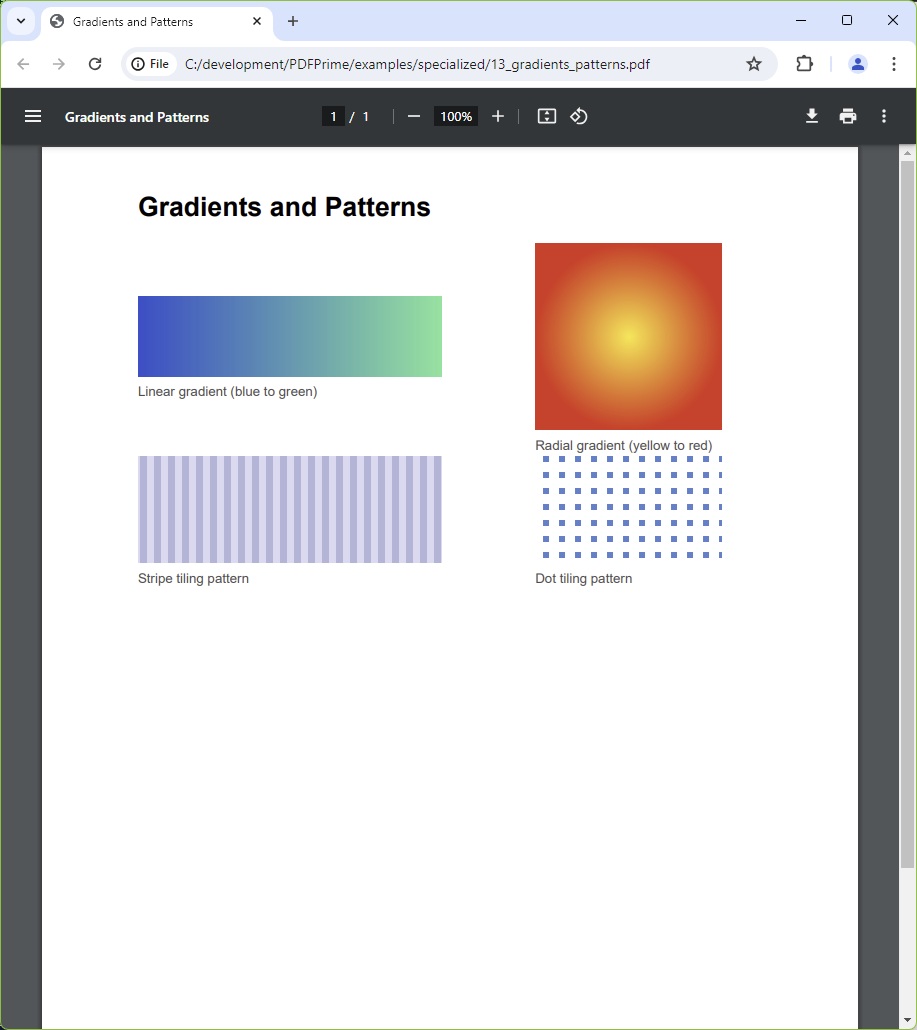The width and height of the screenshot is (917, 1030).
Task: Rotate the PDF counterclockwise
Action: [x=579, y=116]
